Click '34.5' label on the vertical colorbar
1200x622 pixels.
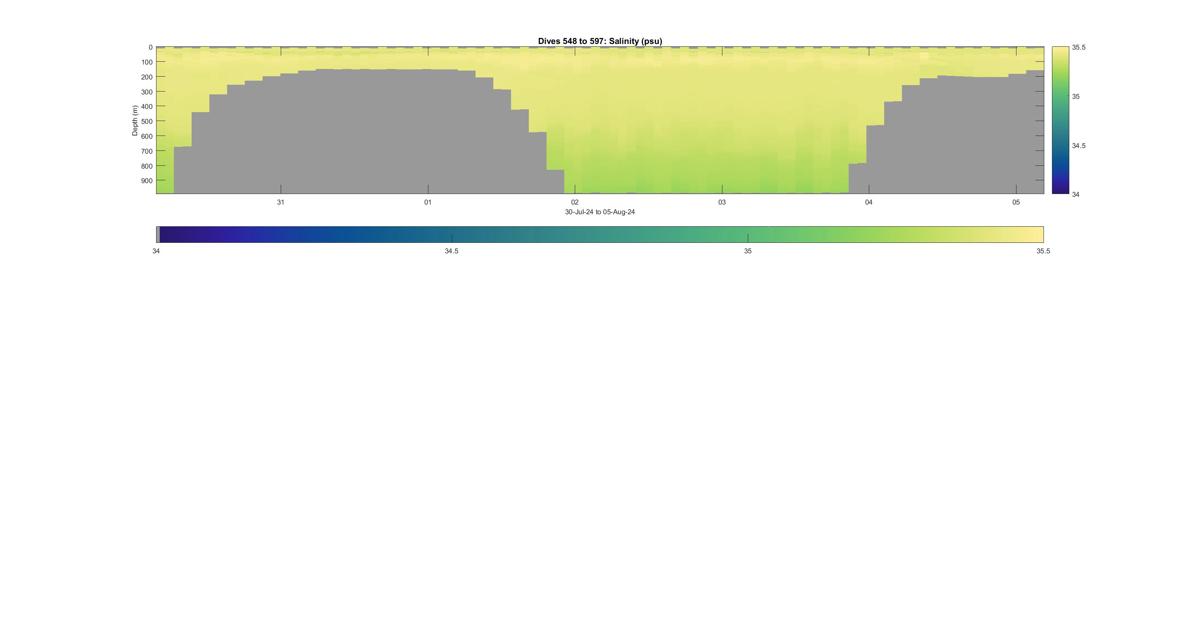[1079, 145]
